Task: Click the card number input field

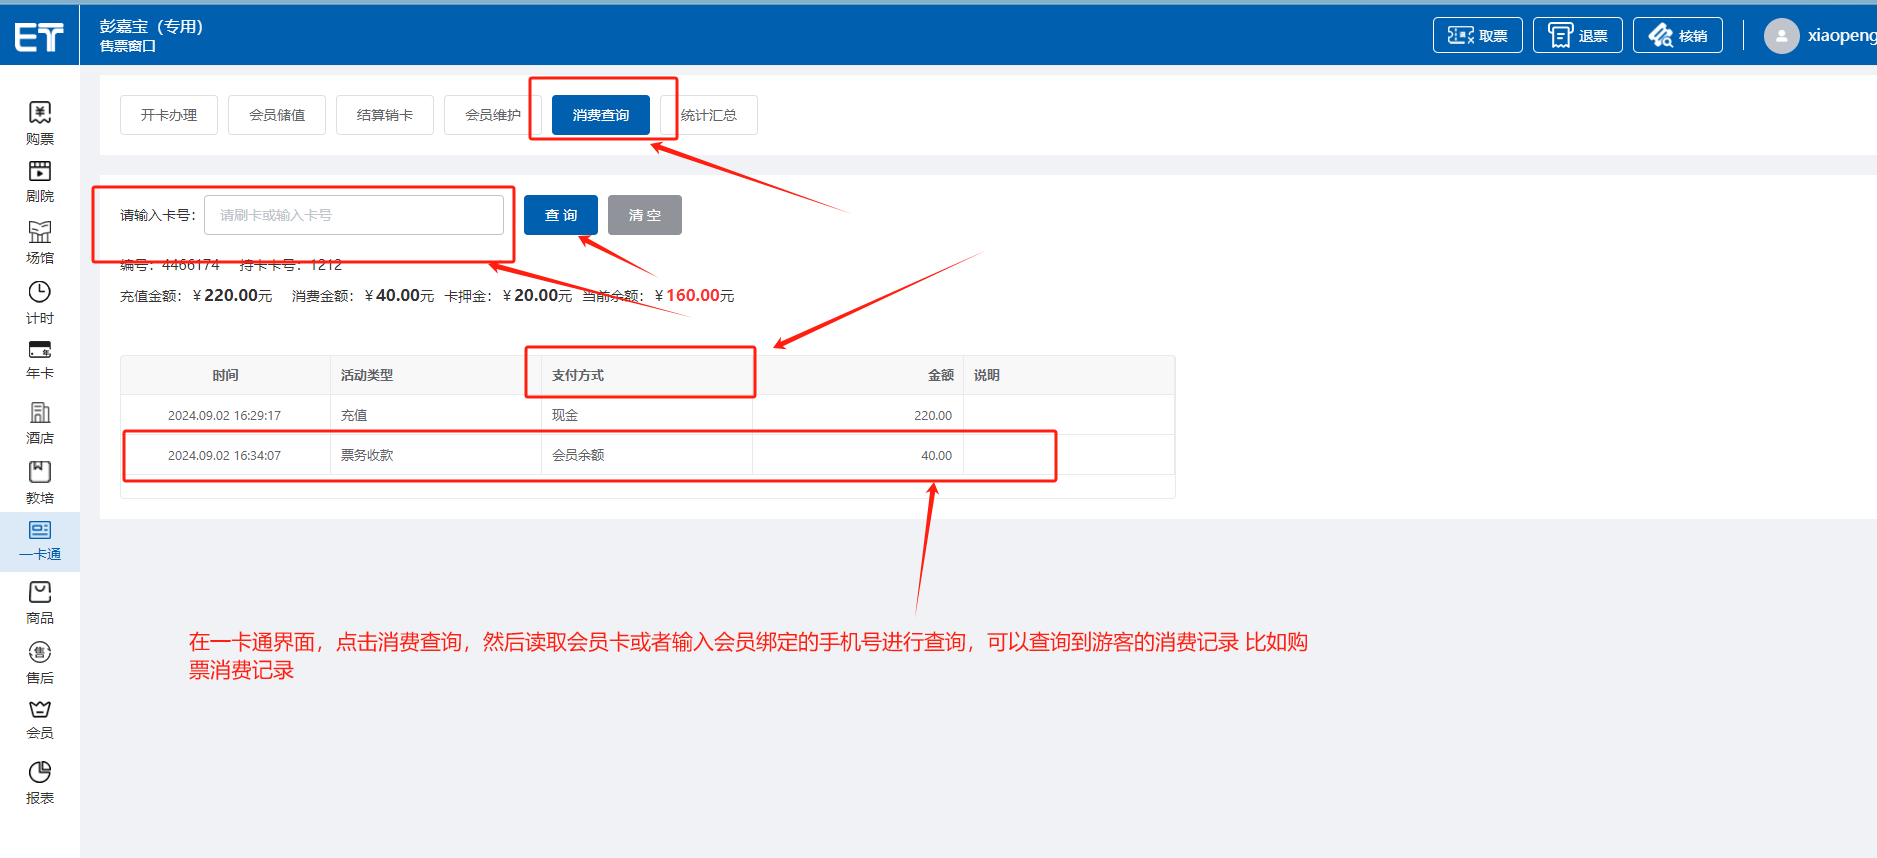Action: pyautogui.click(x=354, y=215)
